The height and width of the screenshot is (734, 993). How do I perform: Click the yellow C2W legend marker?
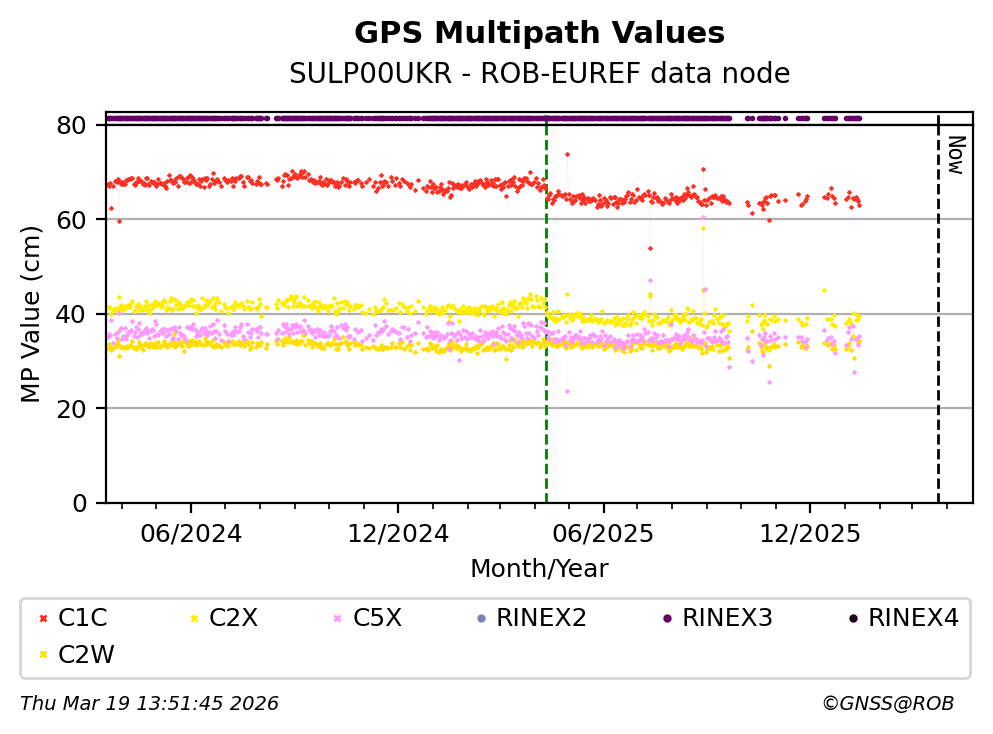(x=43, y=655)
